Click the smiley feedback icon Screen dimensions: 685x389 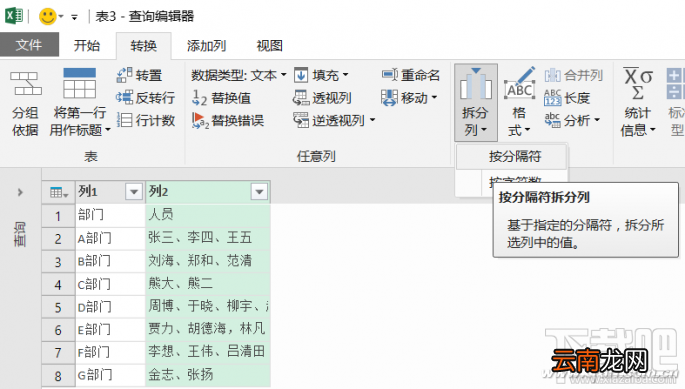(x=47, y=17)
